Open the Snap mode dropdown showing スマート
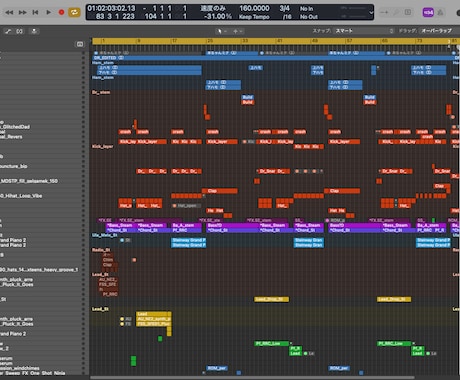Image resolution: width=460 pixels, height=380 pixels. (x=364, y=31)
